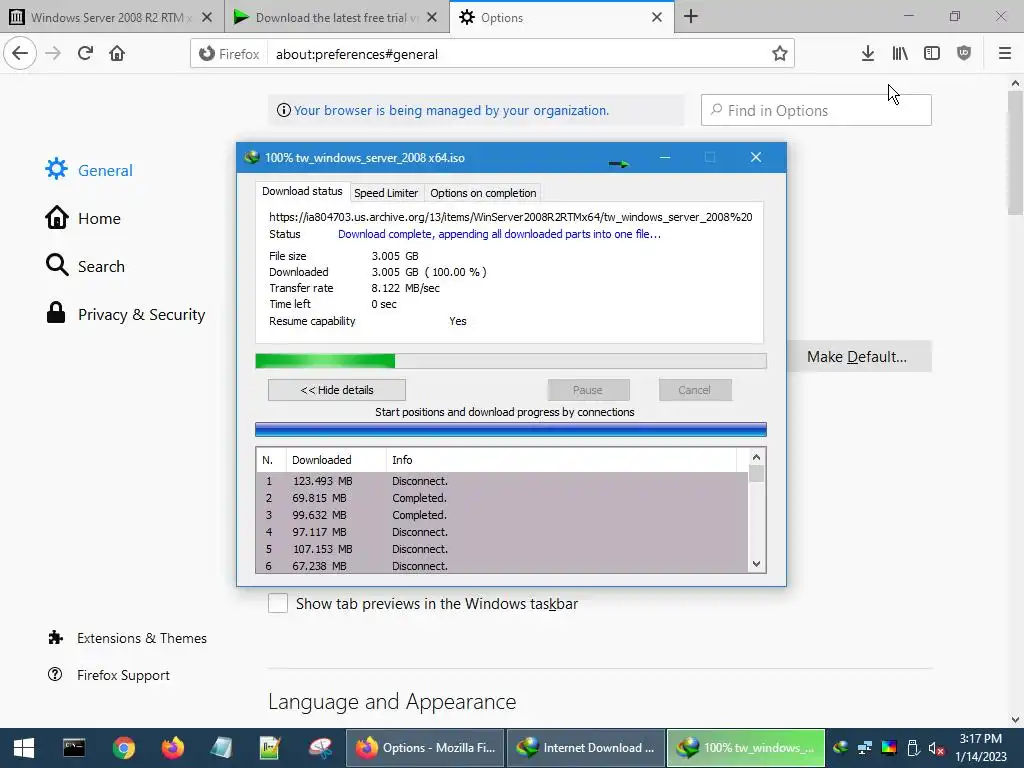The image size is (1024, 768).
Task: Launch Google Chrome from the taskbar
Action: click(123, 748)
